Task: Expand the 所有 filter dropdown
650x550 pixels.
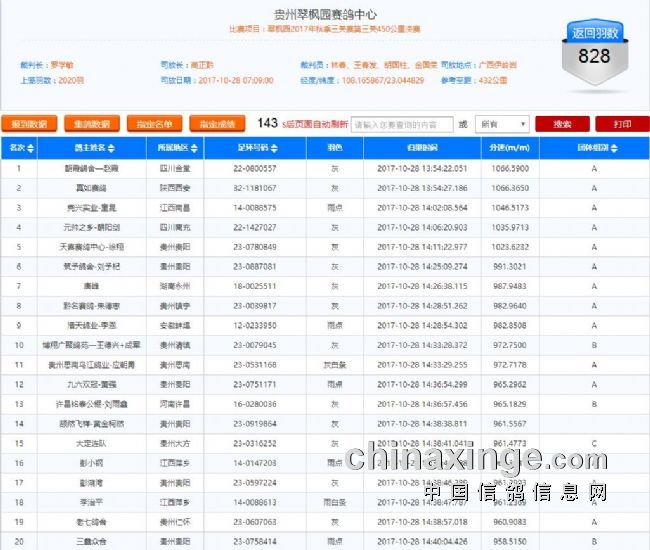Action: click(x=502, y=125)
